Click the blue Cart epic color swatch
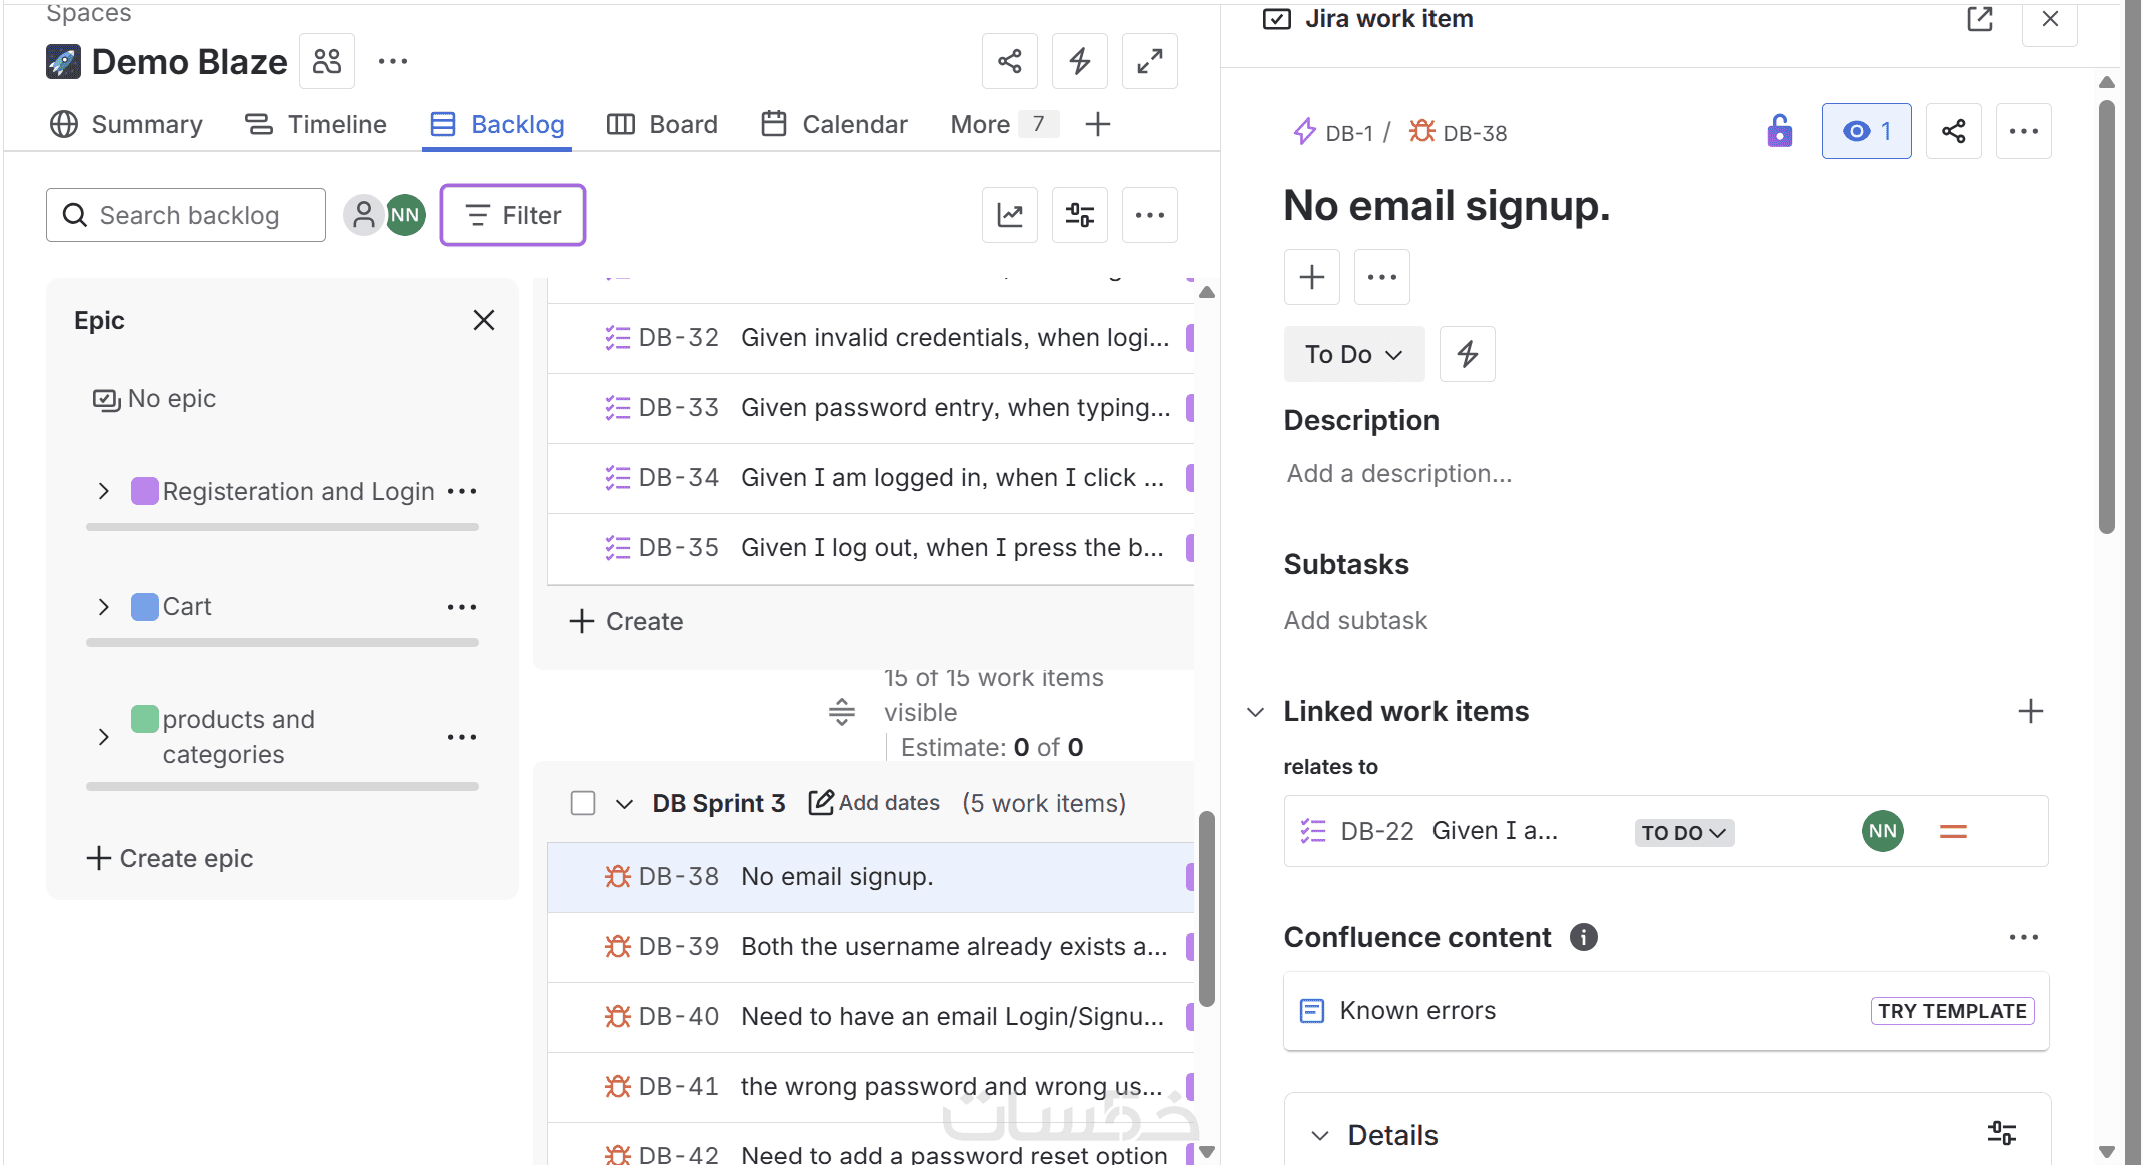The image size is (2143, 1165). (145, 607)
